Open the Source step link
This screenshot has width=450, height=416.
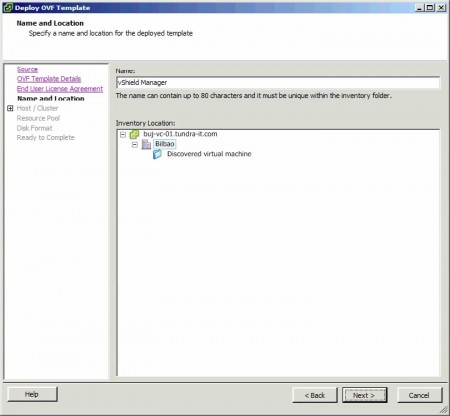click(x=27, y=69)
